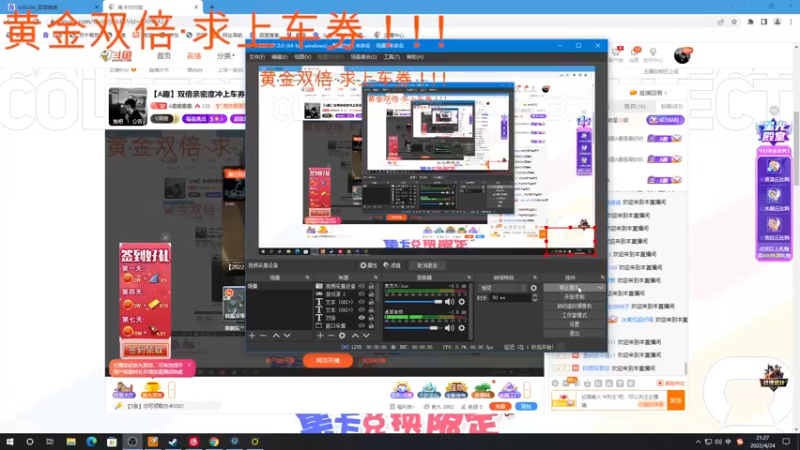Switch to OBS Studio in the taskbar

click(x=132, y=442)
